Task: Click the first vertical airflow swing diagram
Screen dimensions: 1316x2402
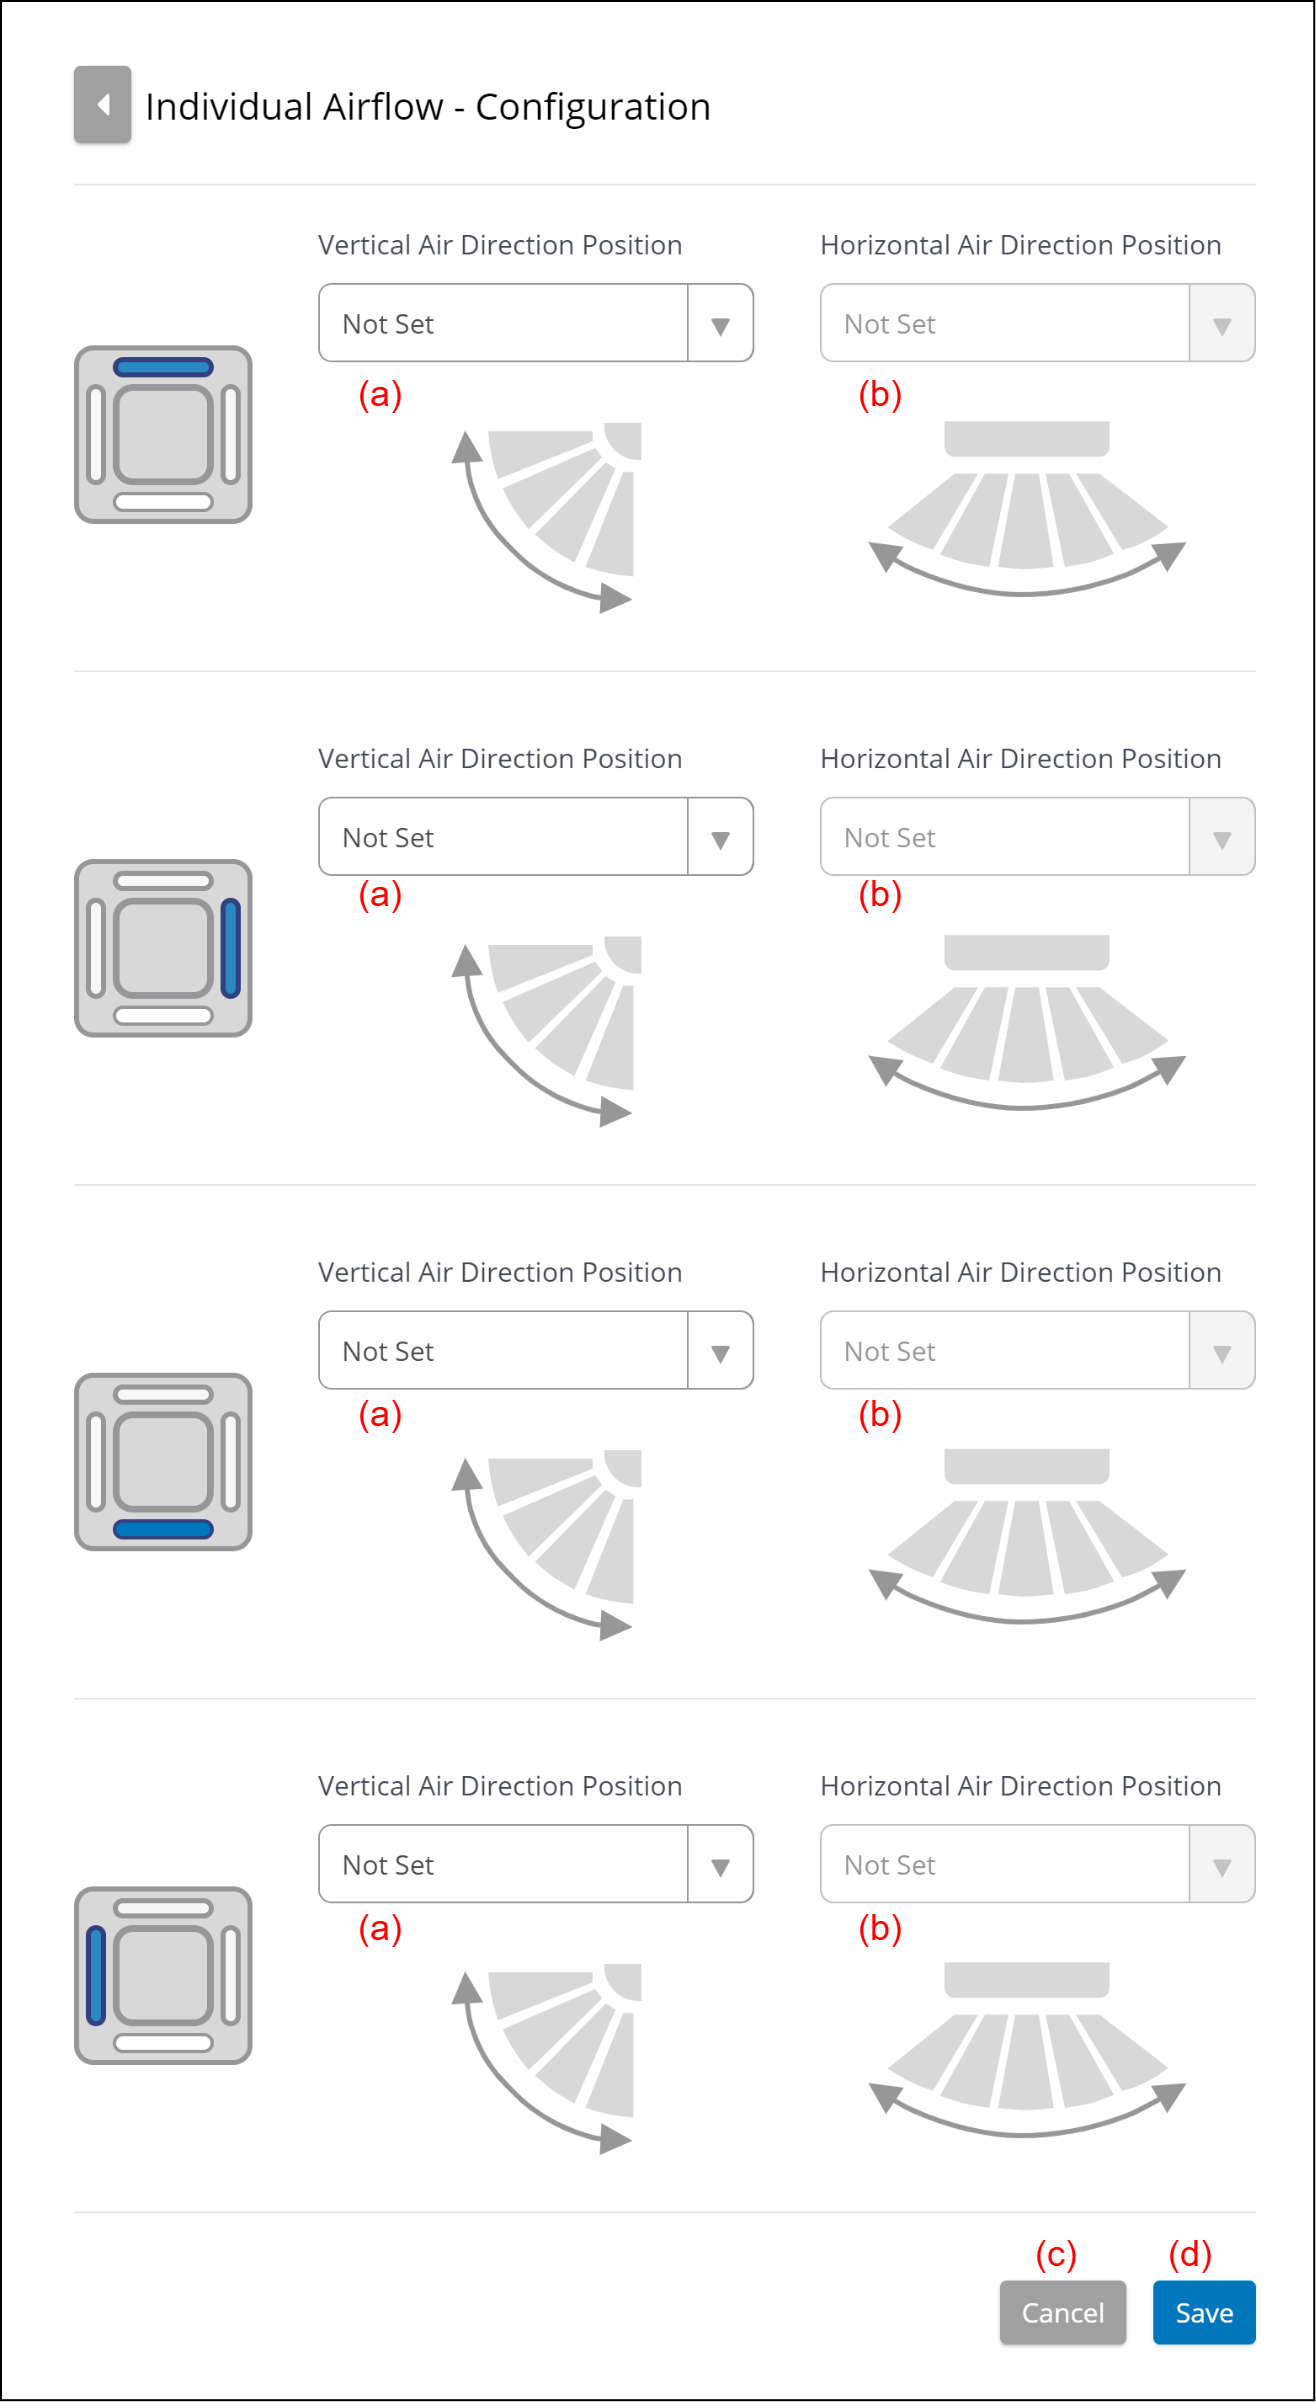Action: click(546, 517)
